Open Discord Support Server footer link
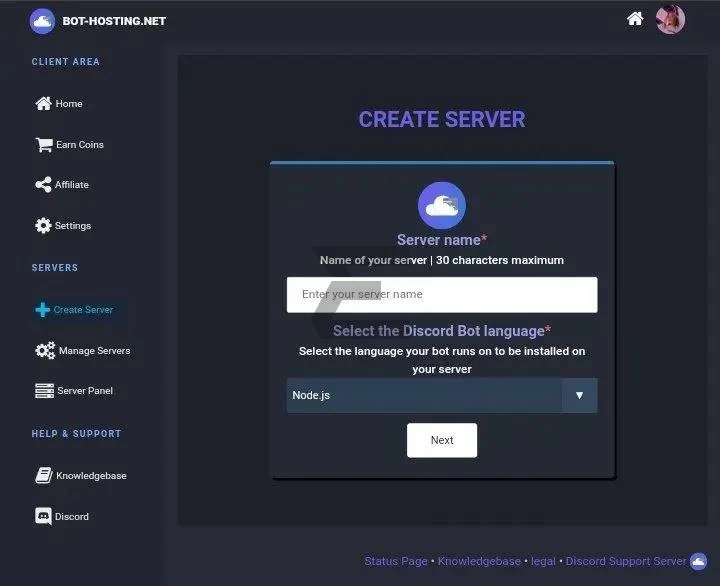The height and width of the screenshot is (586, 720). [626, 561]
